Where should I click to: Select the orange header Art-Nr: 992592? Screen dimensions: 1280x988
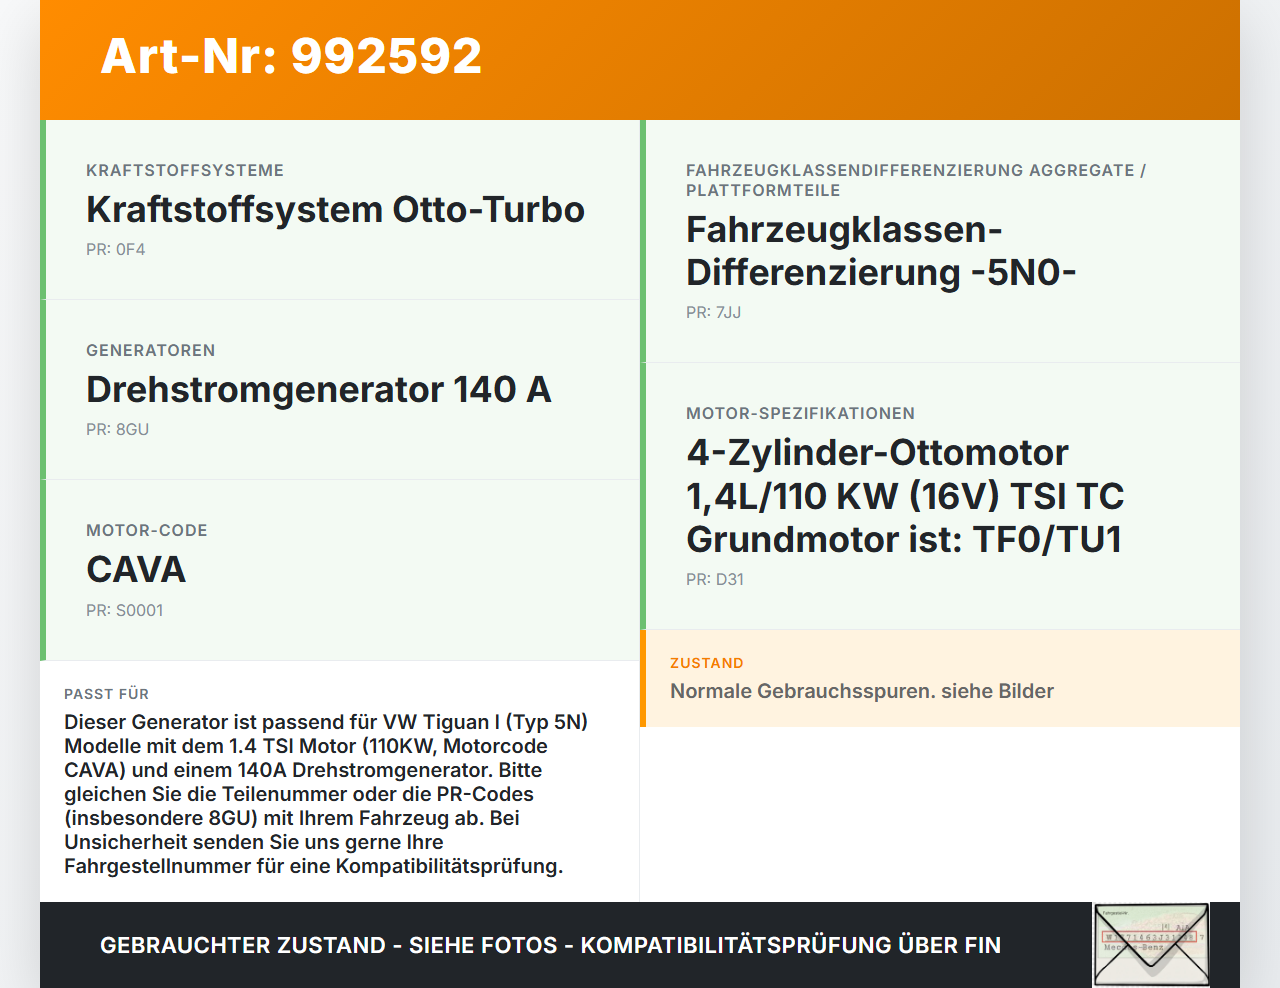[291, 56]
